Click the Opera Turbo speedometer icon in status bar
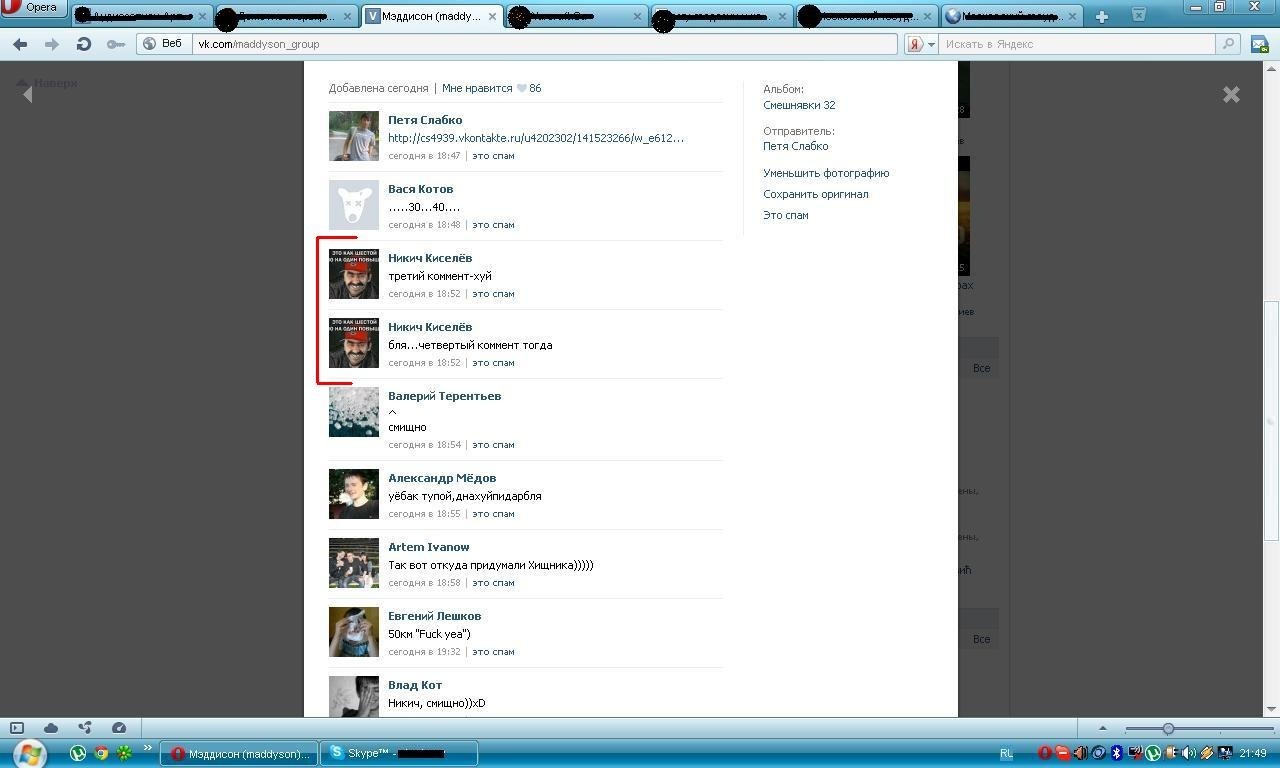 point(119,728)
